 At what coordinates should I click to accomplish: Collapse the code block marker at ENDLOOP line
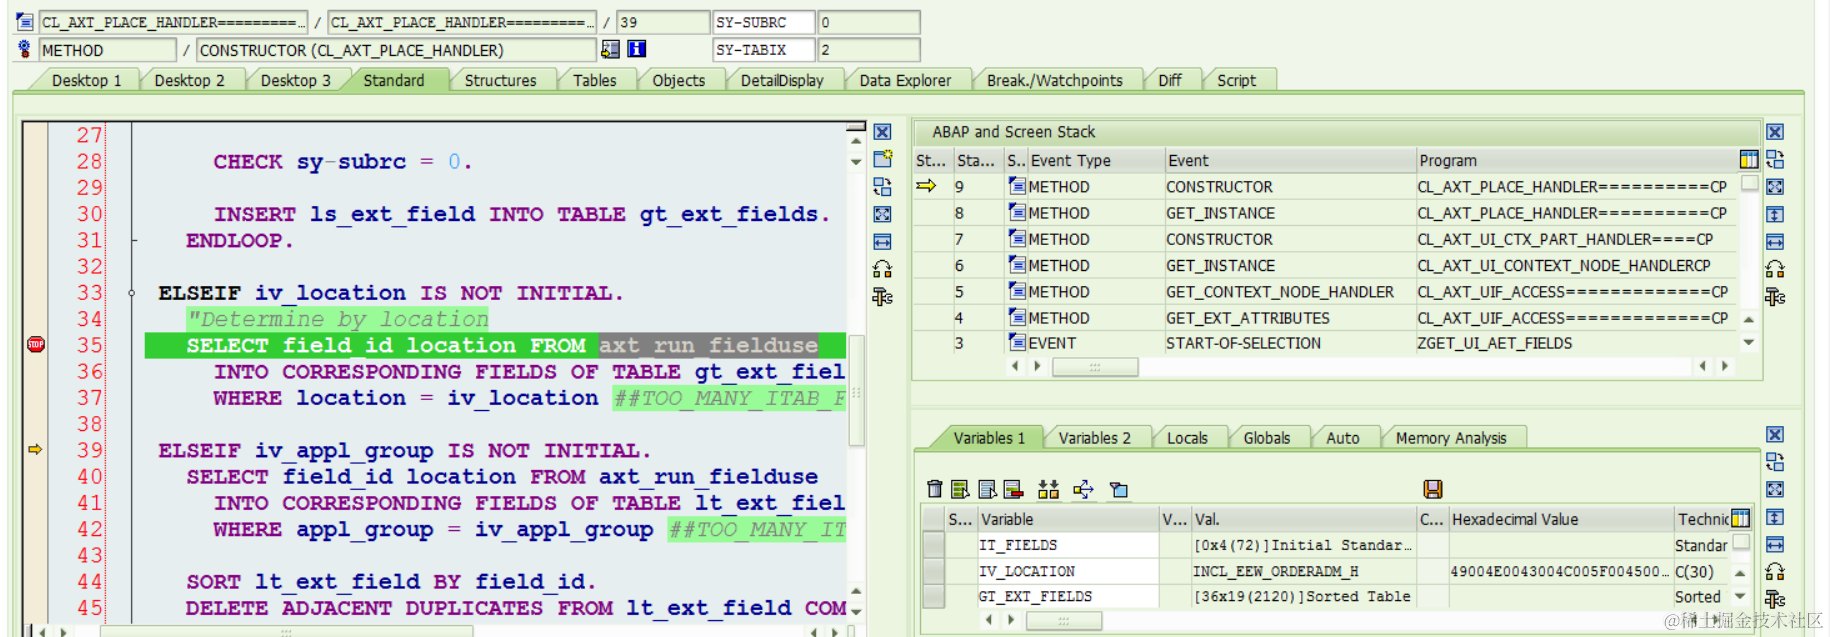[x=133, y=241]
